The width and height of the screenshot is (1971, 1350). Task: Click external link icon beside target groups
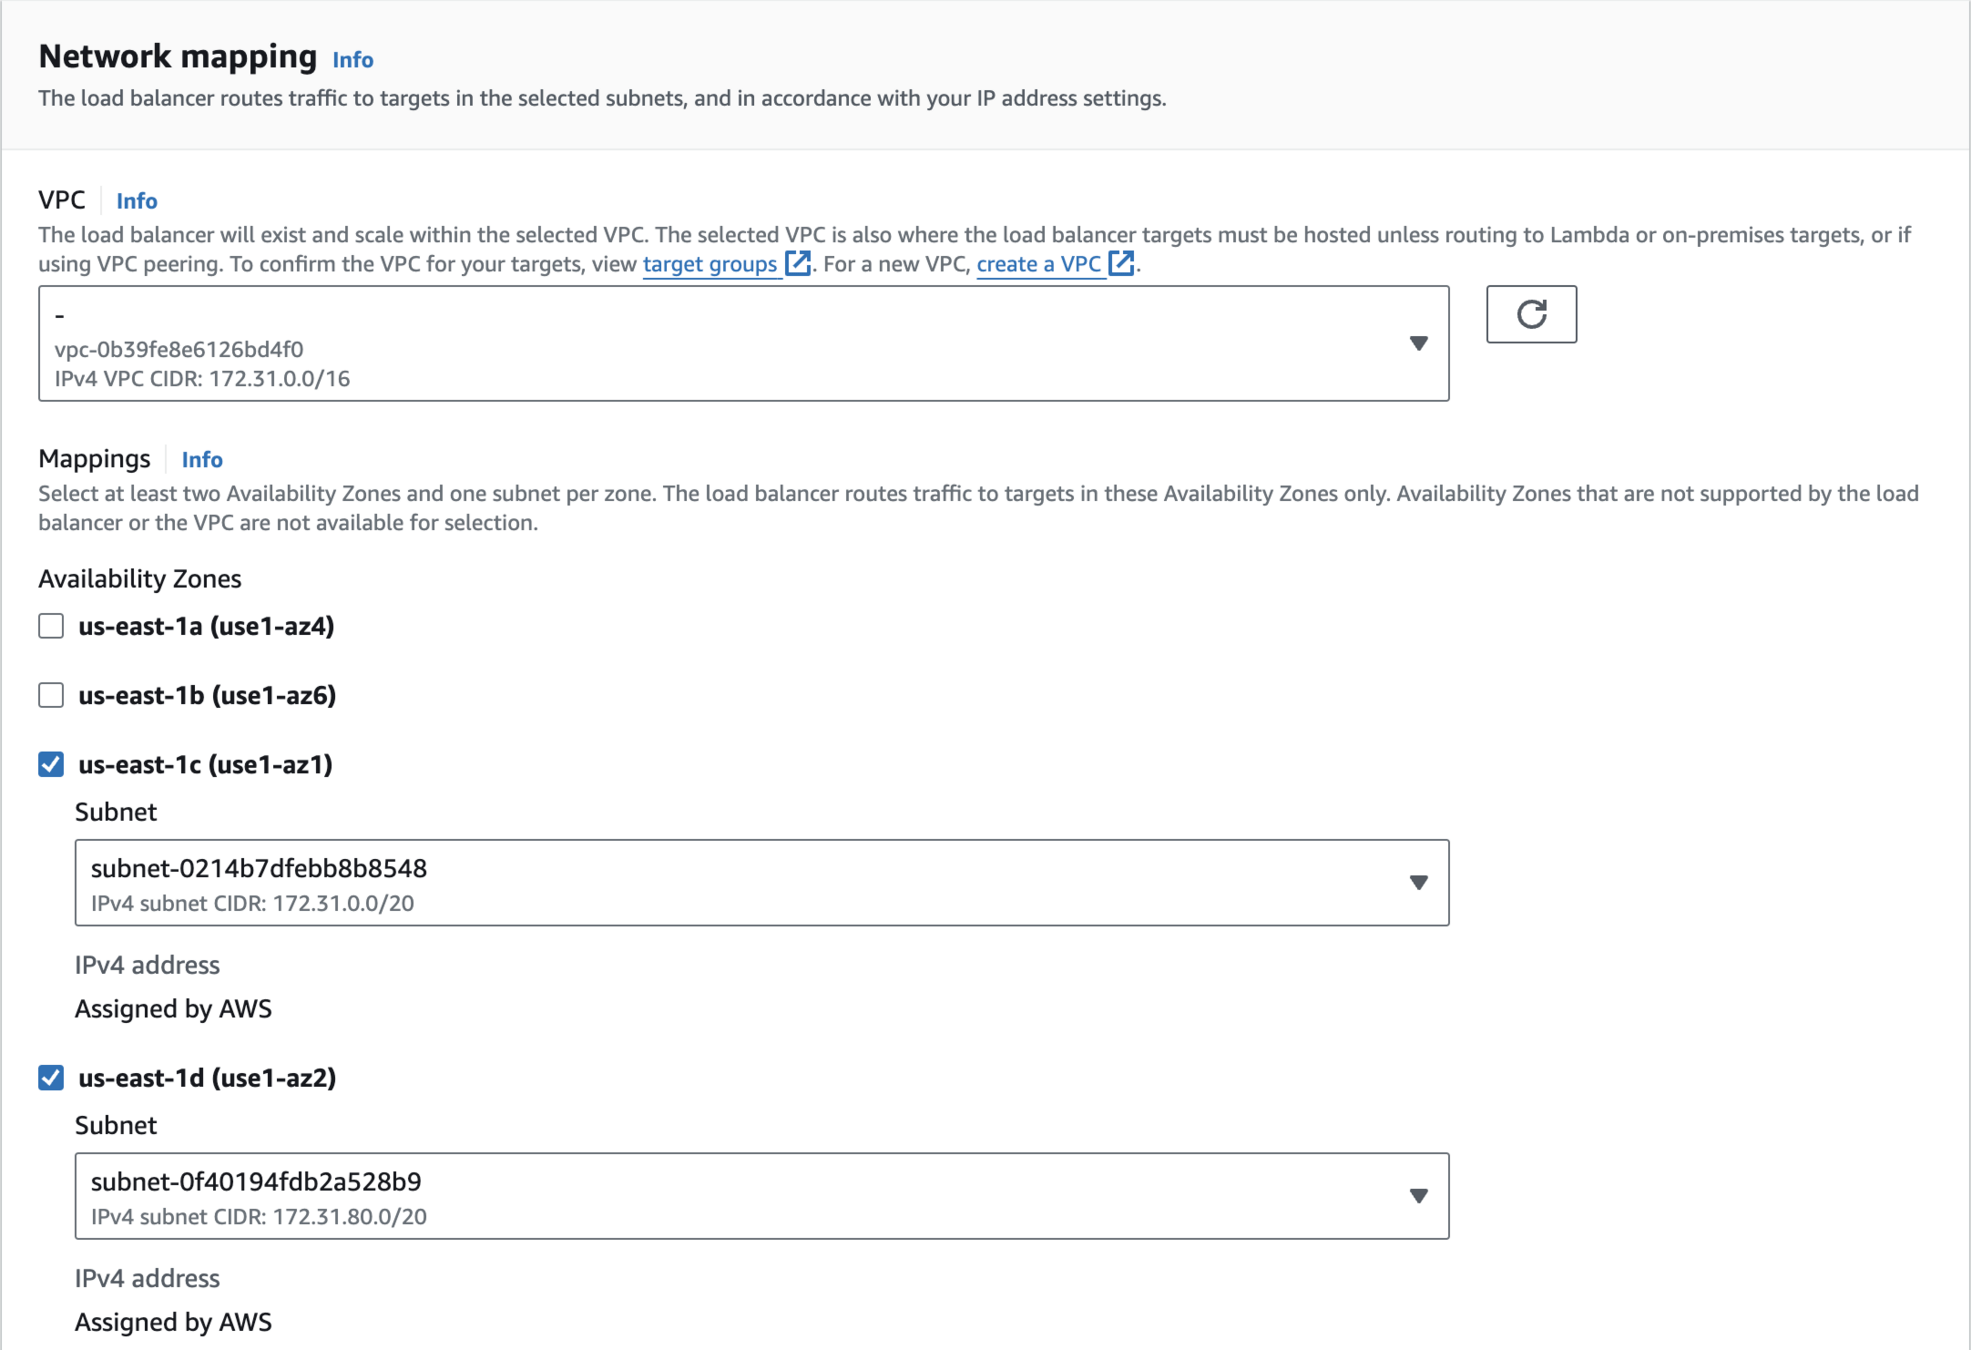point(797,263)
